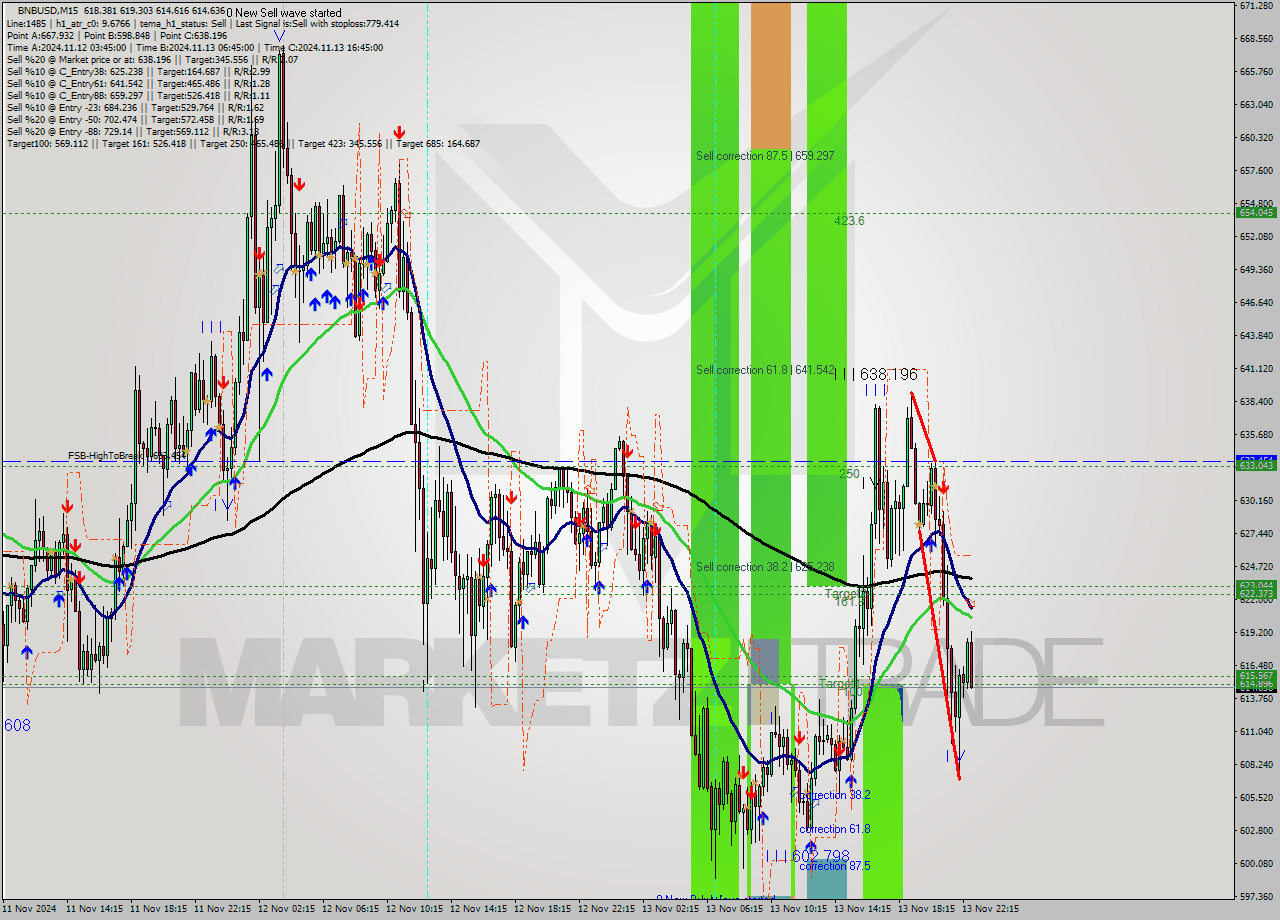The width and height of the screenshot is (1280, 920).
Task: Select the blue 'correction 87.5' label
Action: pyautogui.click(x=834, y=866)
